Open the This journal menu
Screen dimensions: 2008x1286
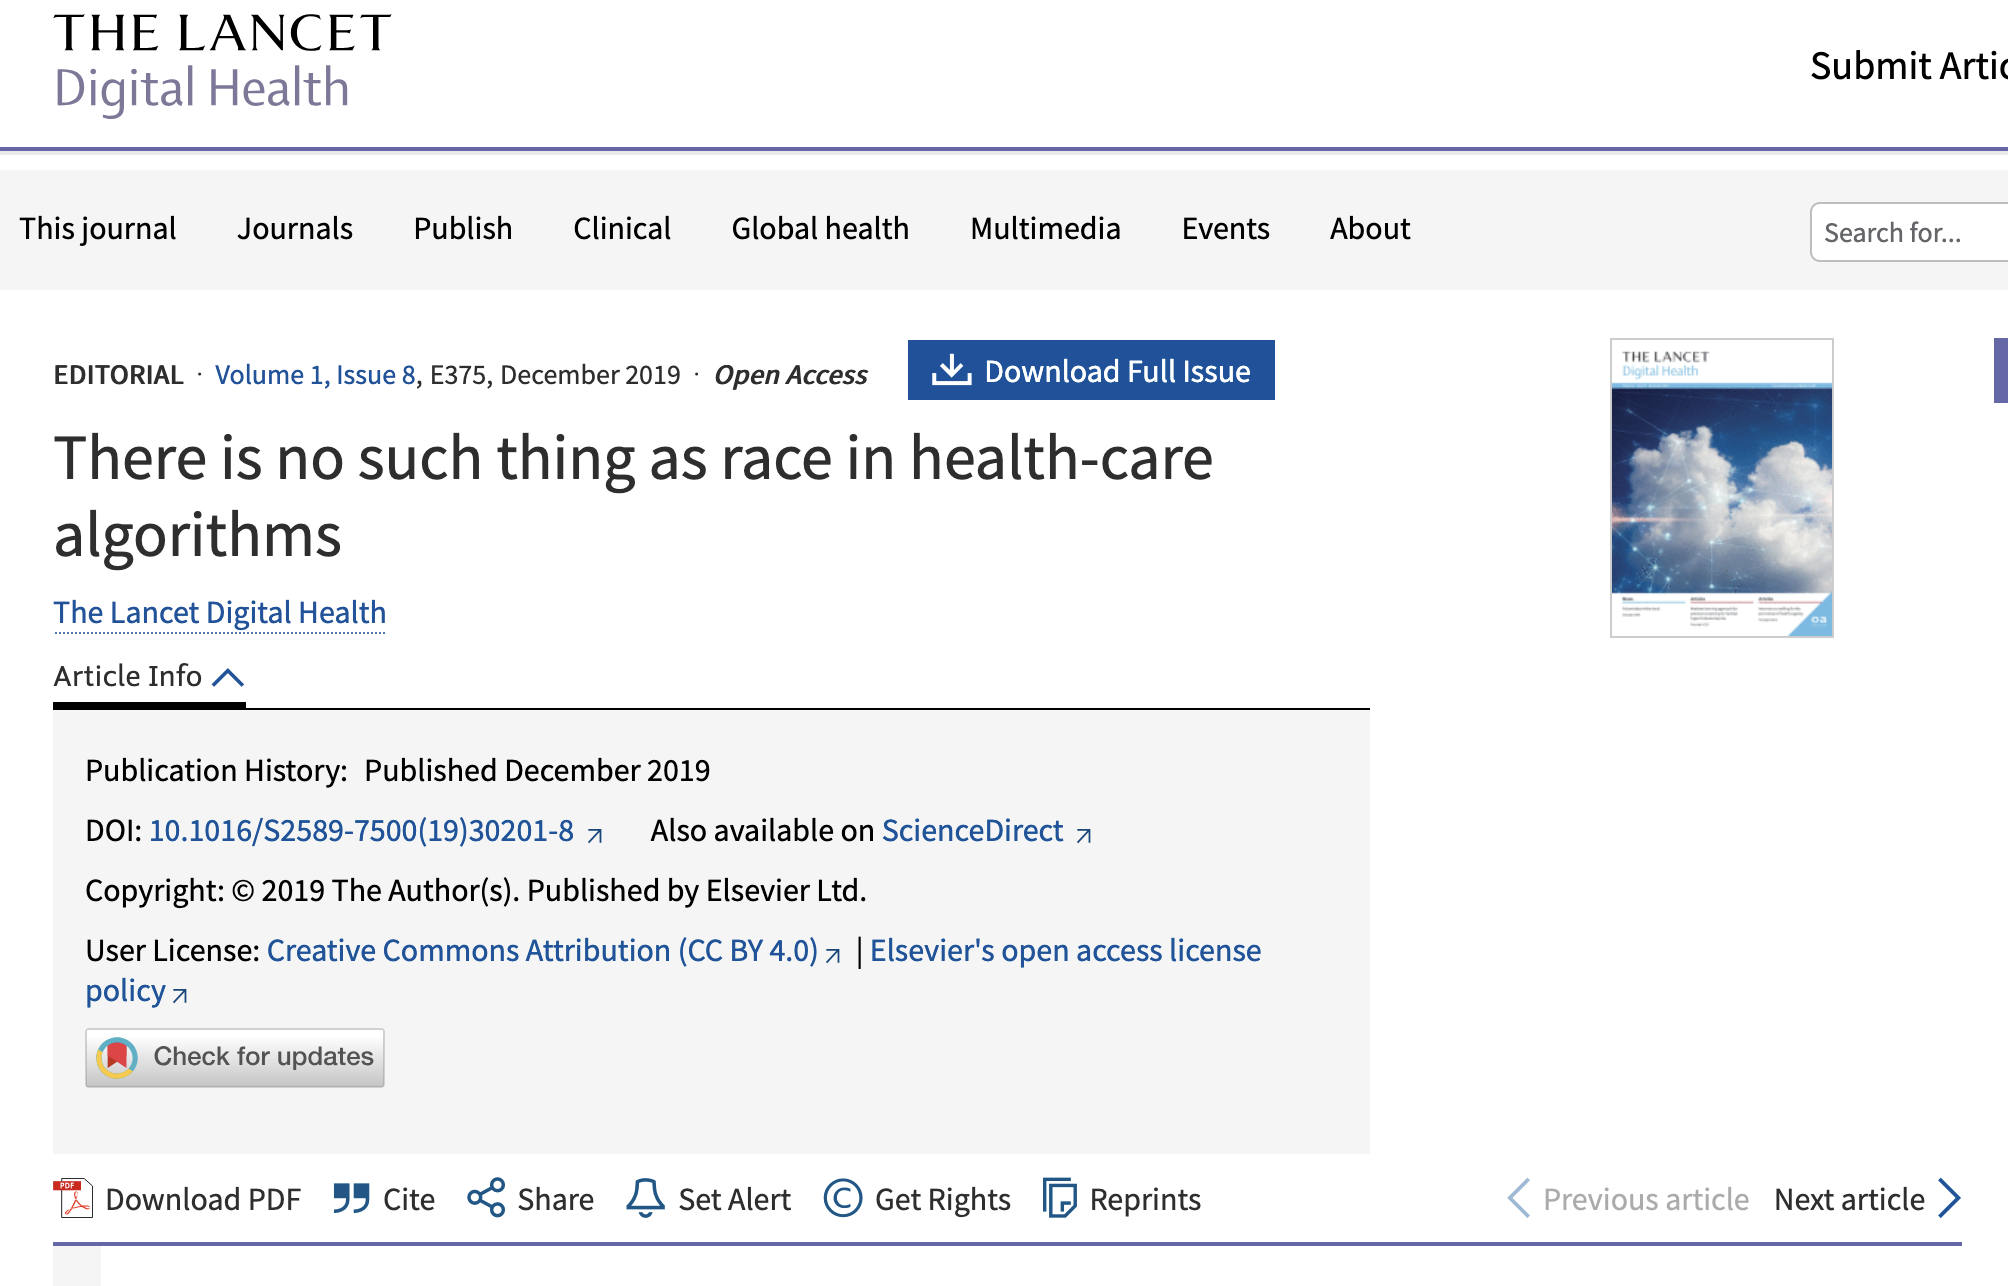(x=98, y=229)
